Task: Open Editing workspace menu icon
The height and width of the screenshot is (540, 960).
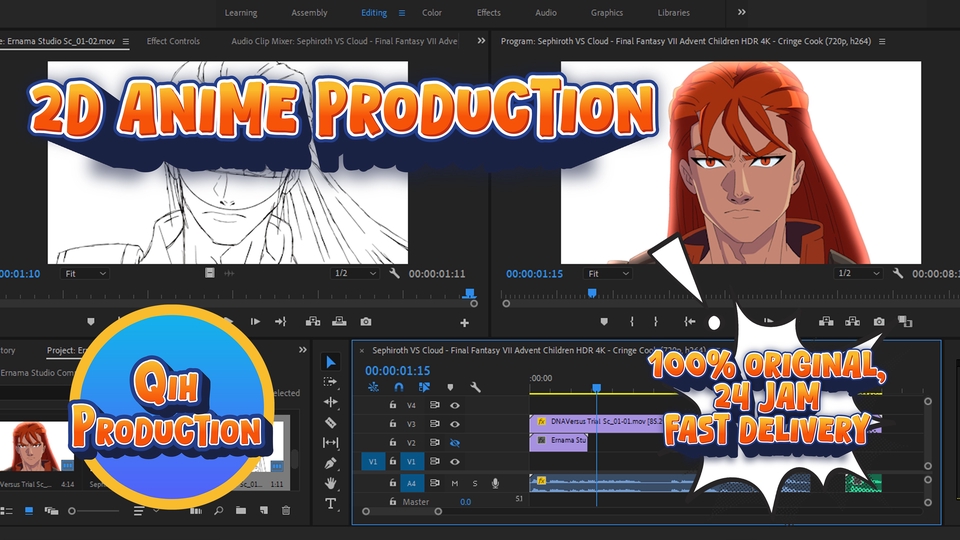Action: point(402,13)
